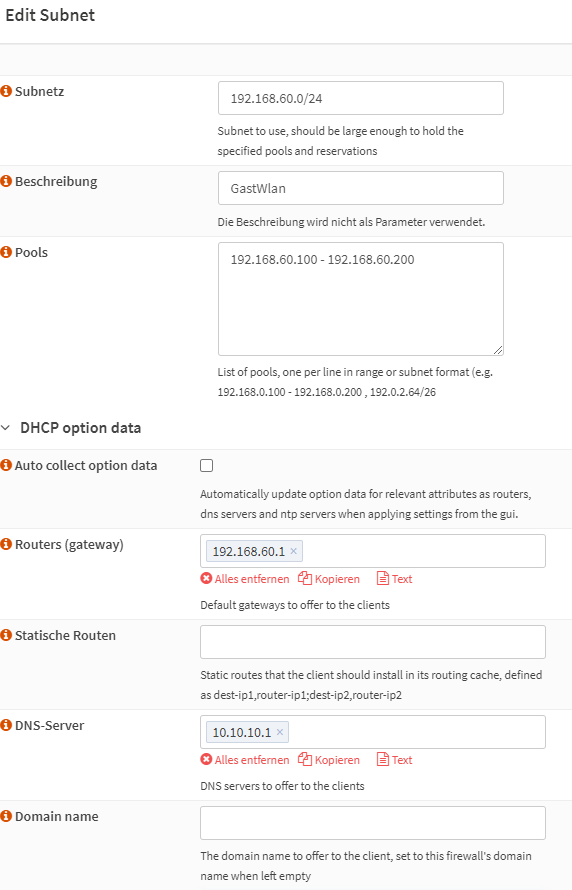
Task: Collapse the DHCP option data section
Action: pos(6,427)
